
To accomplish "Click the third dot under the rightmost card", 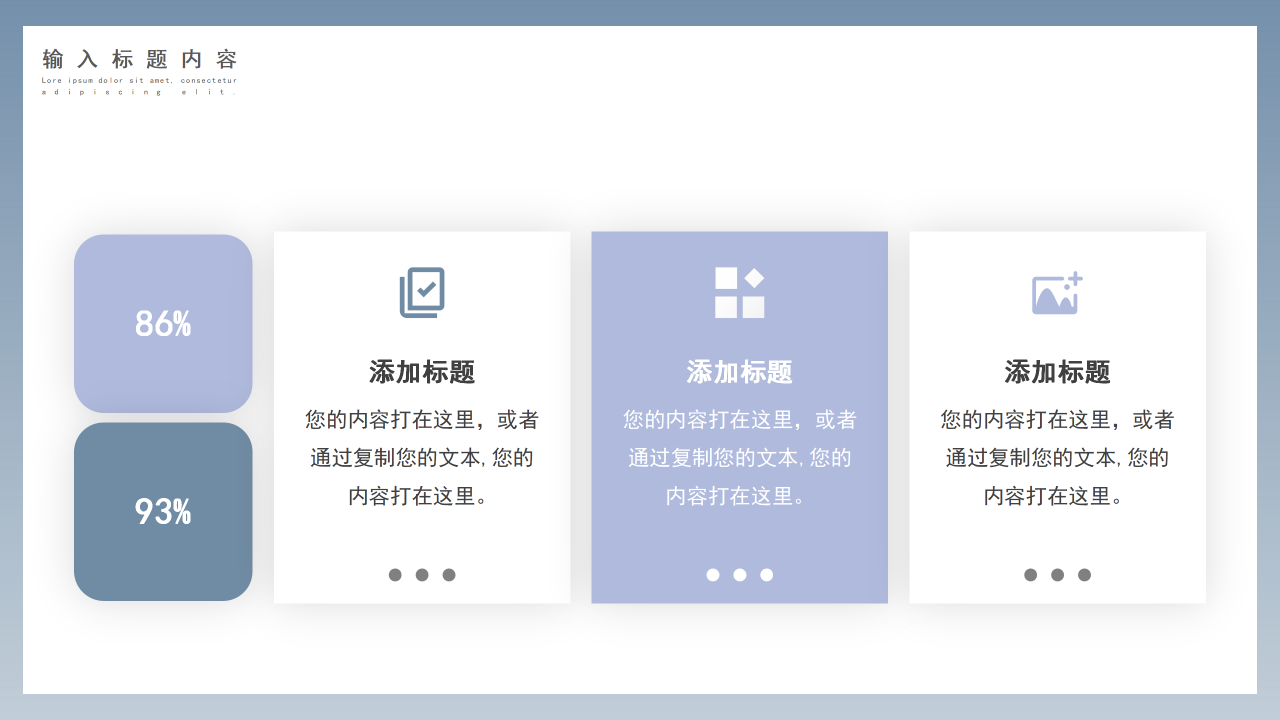I will point(1083,574).
